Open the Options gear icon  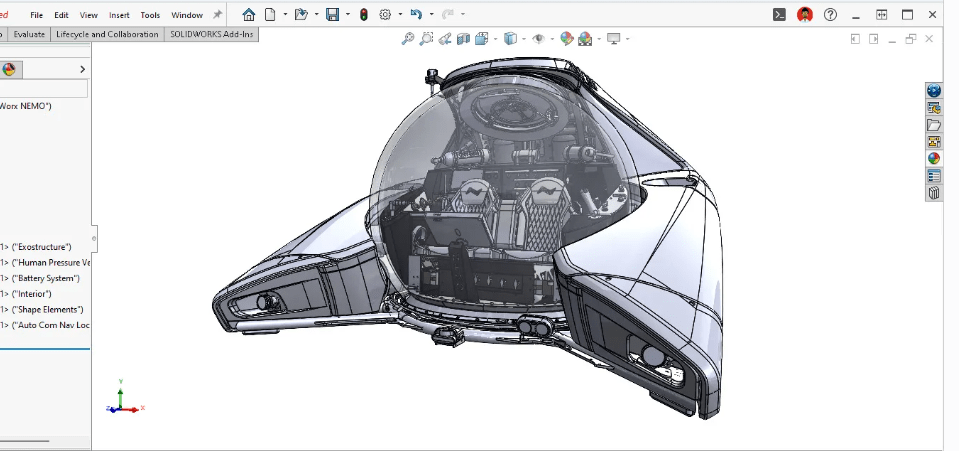coord(385,15)
